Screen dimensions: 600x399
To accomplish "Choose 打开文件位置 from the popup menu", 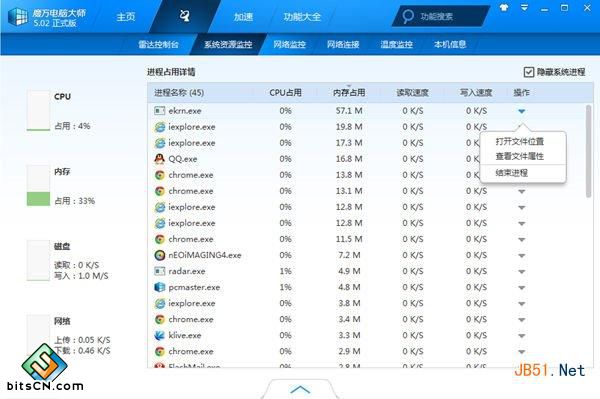I will pyautogui.click(x=520, y=142).
